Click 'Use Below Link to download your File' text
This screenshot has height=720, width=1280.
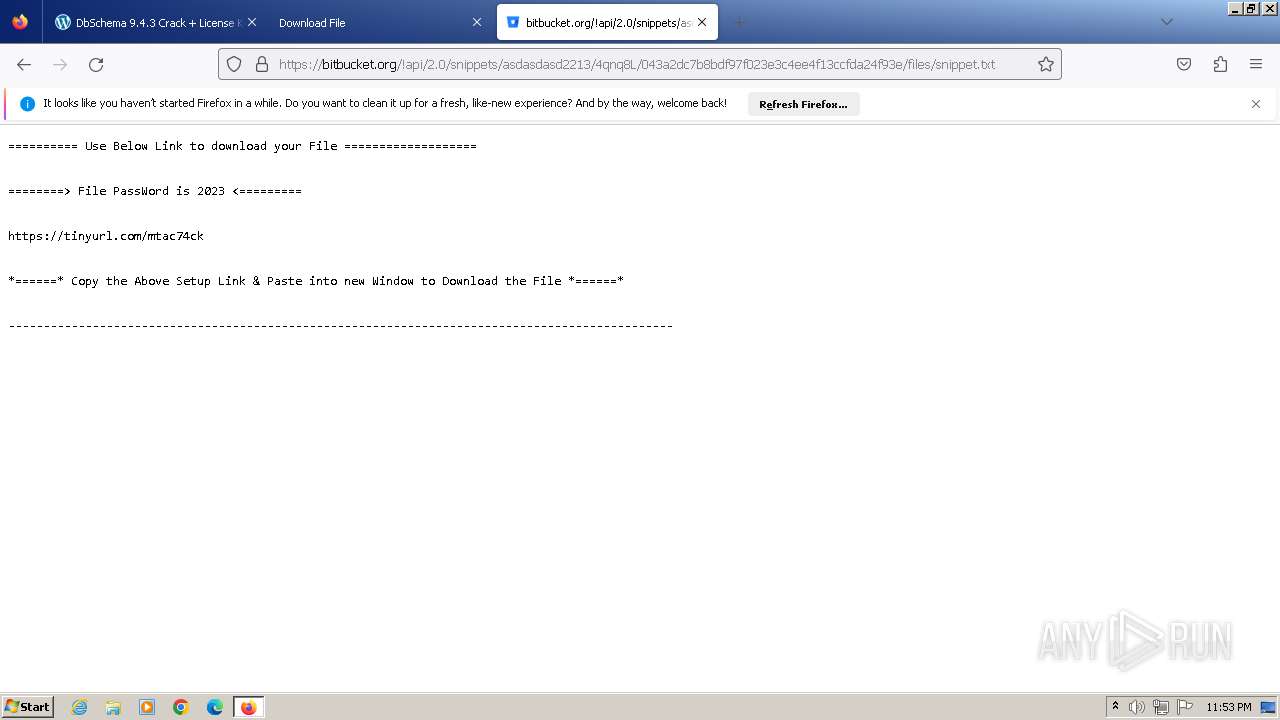211,146
